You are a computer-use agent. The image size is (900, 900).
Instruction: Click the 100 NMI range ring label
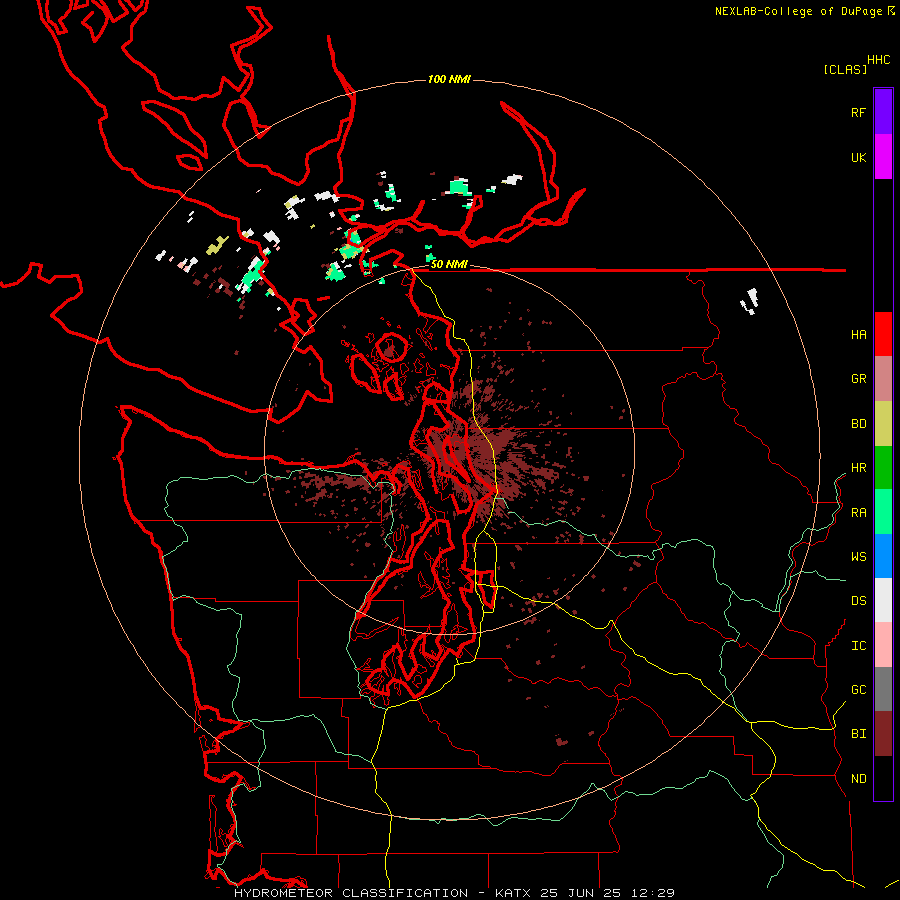[x=449, y=79]
